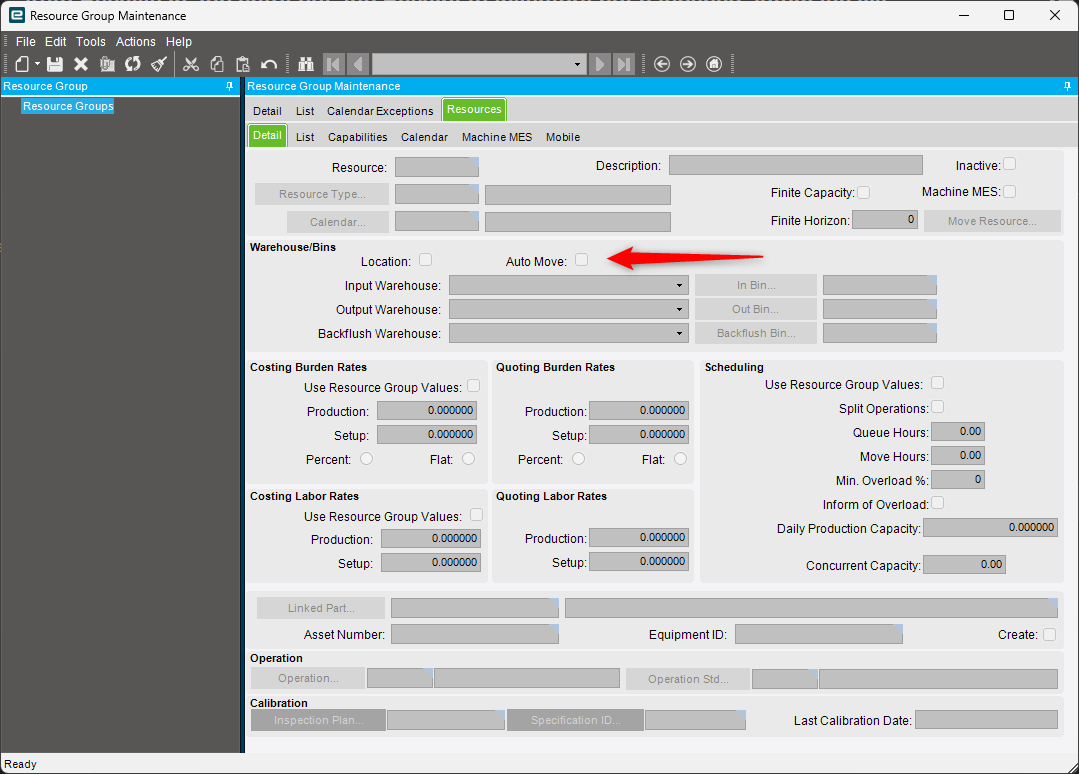Click the Save floppy disk icon

(x=55, y=64)
